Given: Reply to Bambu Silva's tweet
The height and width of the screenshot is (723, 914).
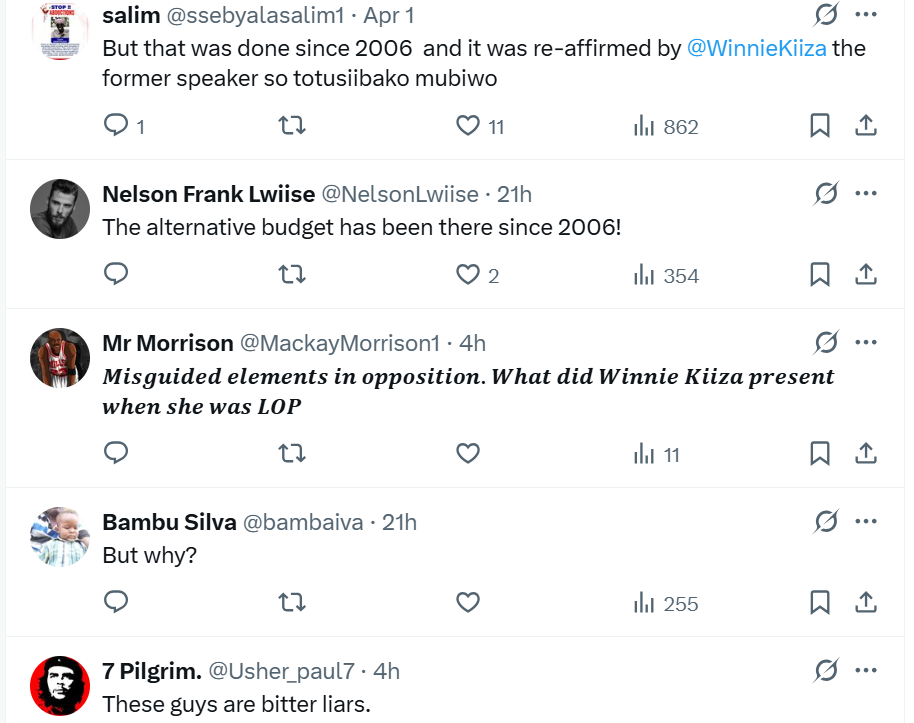Looking at the screenshot, I should (117, 603).
